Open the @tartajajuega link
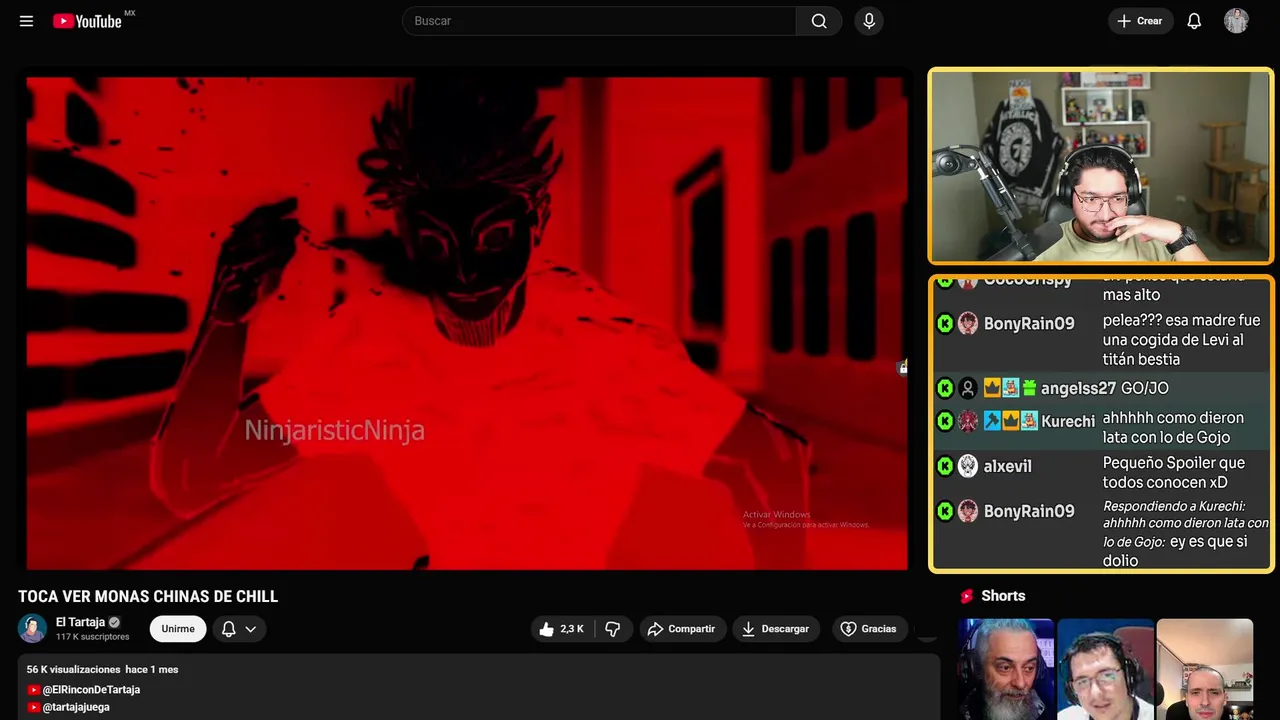This screenshot has height=720, width=1280. 76,707
